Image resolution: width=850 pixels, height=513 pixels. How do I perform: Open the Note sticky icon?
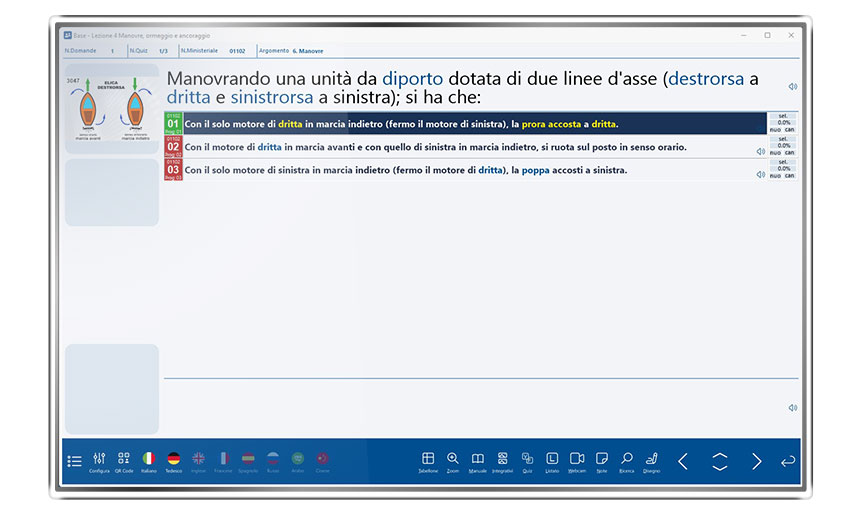(x=602, y=459)
